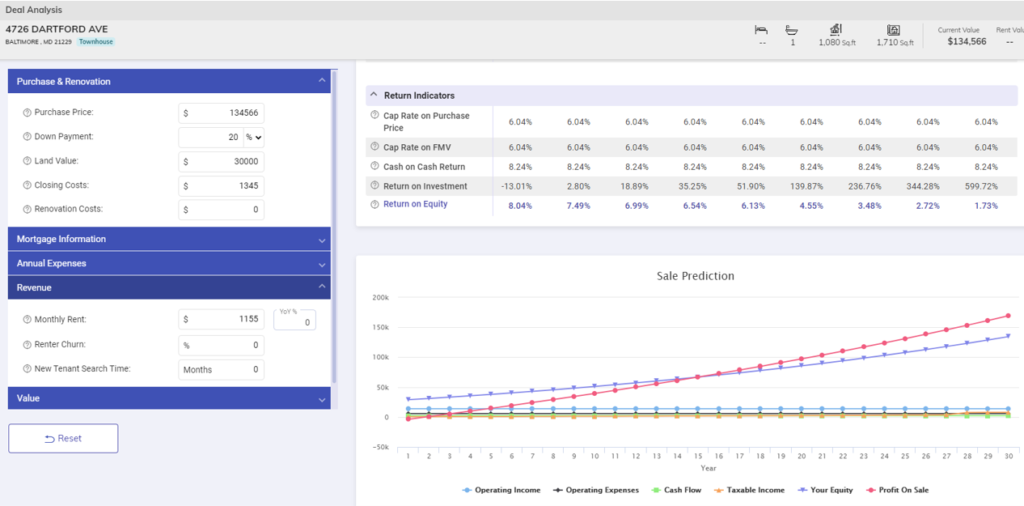
Task: Expand the Mortgage Information section
Action: pos(169,239)
